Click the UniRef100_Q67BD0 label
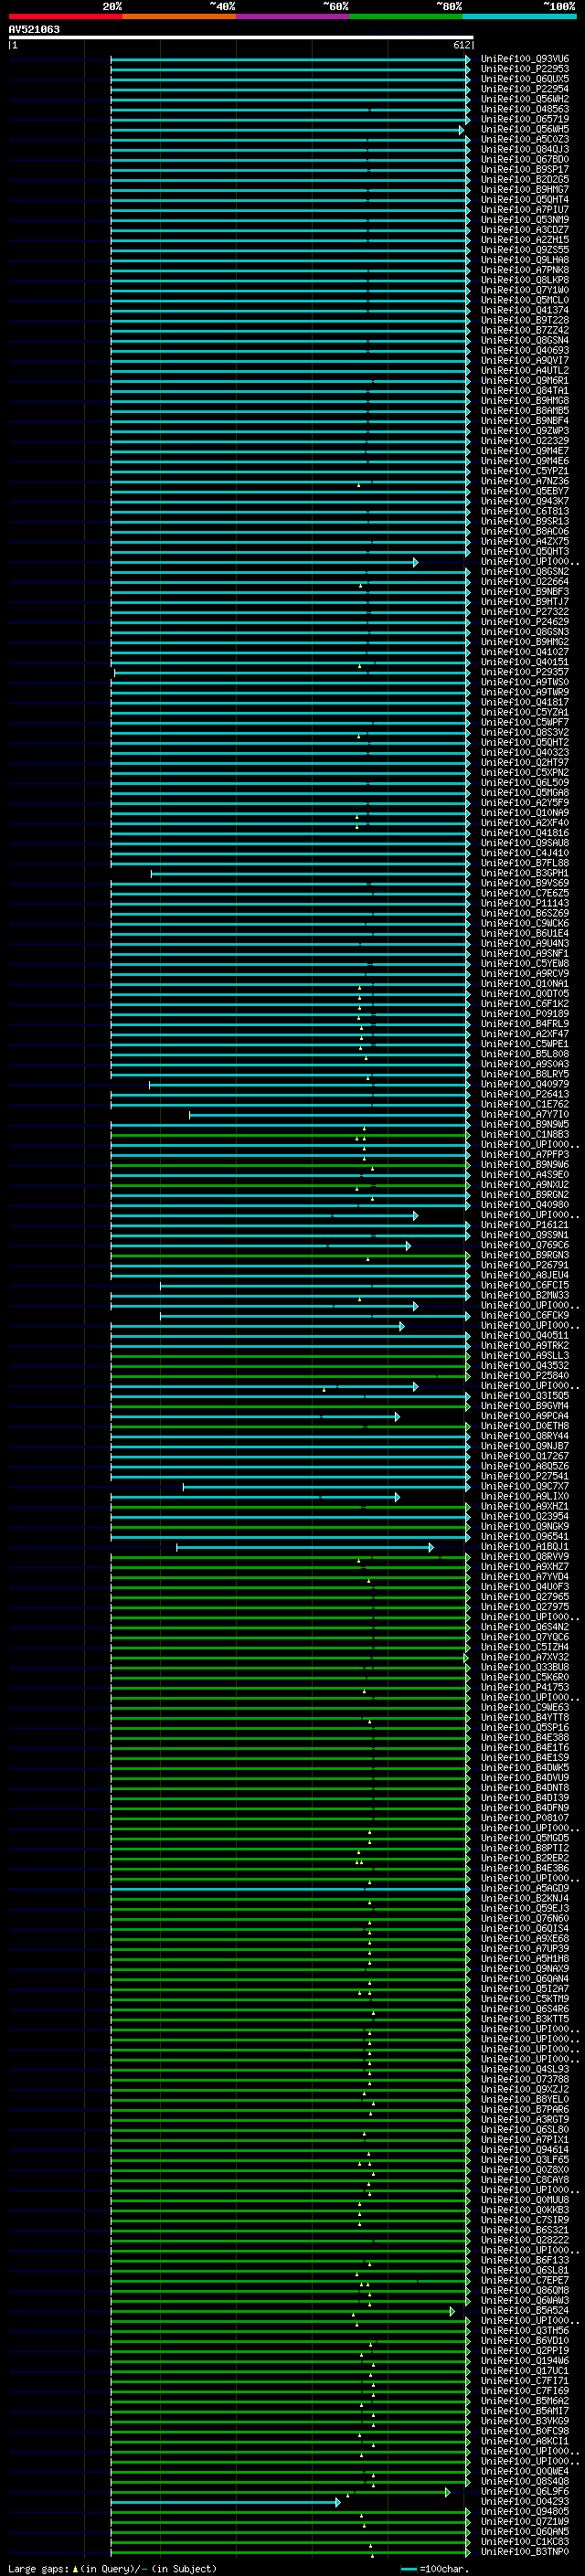This screenshot has height=2576, width=585. 524,159
